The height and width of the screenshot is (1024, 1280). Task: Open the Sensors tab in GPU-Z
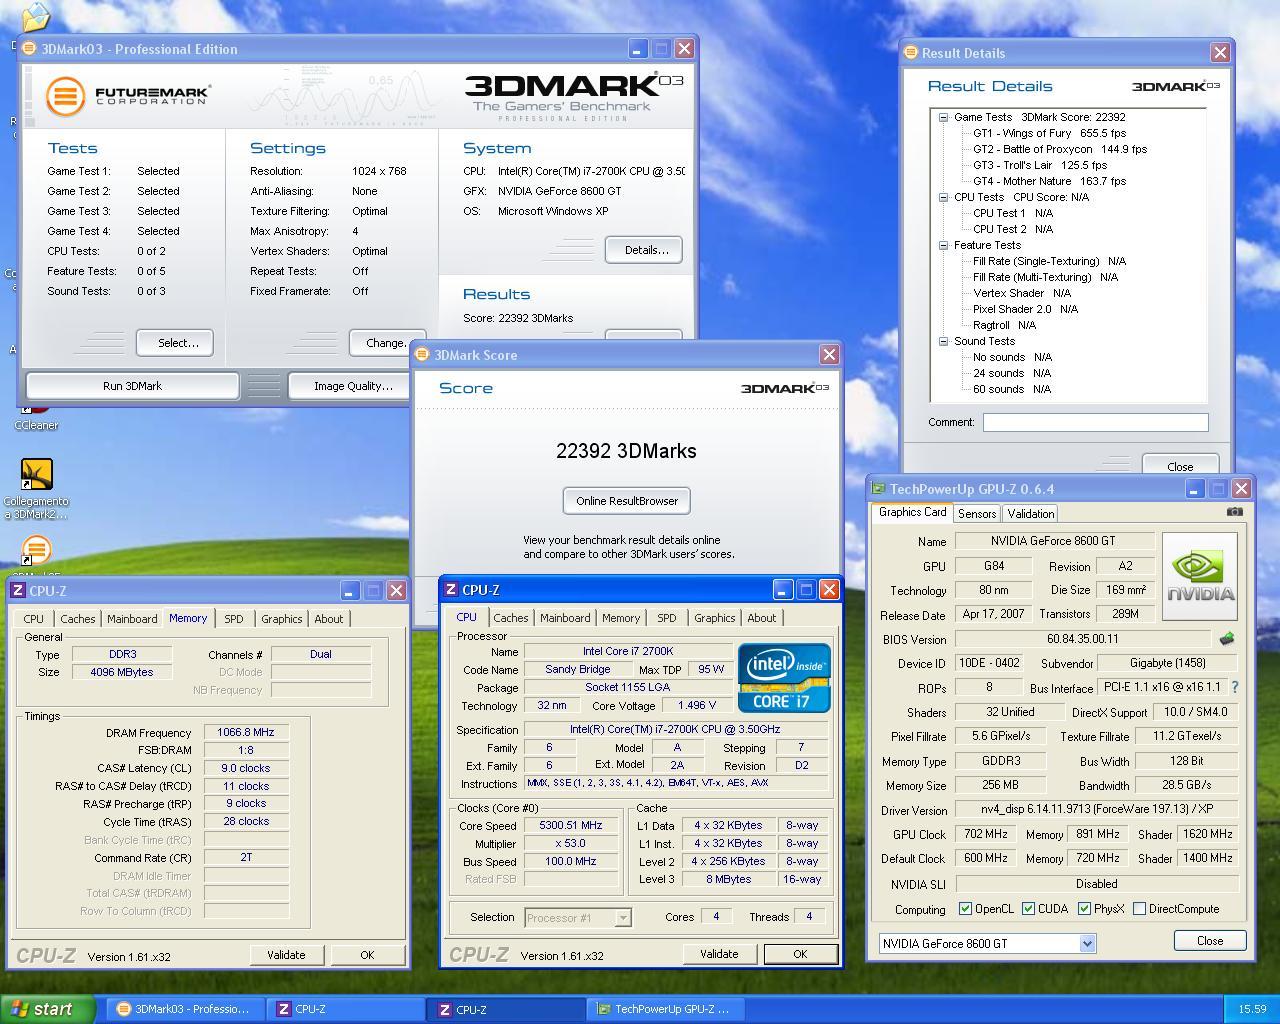tap(977, 513)
